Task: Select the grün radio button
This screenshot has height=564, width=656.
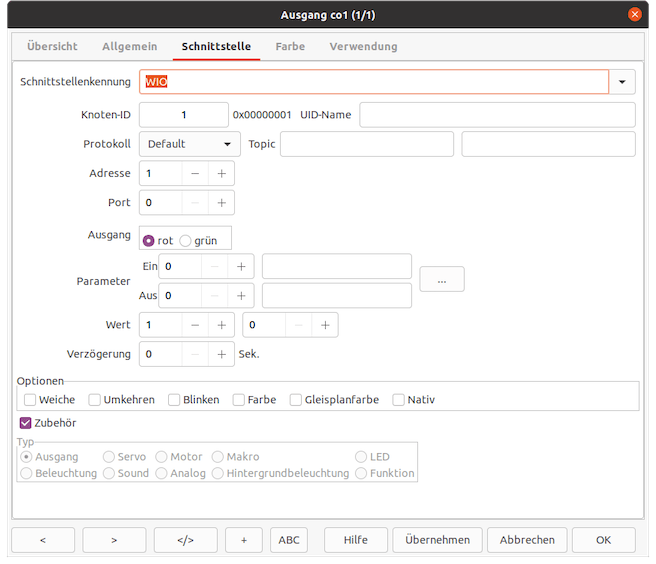Action: pyautogui.click(x=185, y=241)
